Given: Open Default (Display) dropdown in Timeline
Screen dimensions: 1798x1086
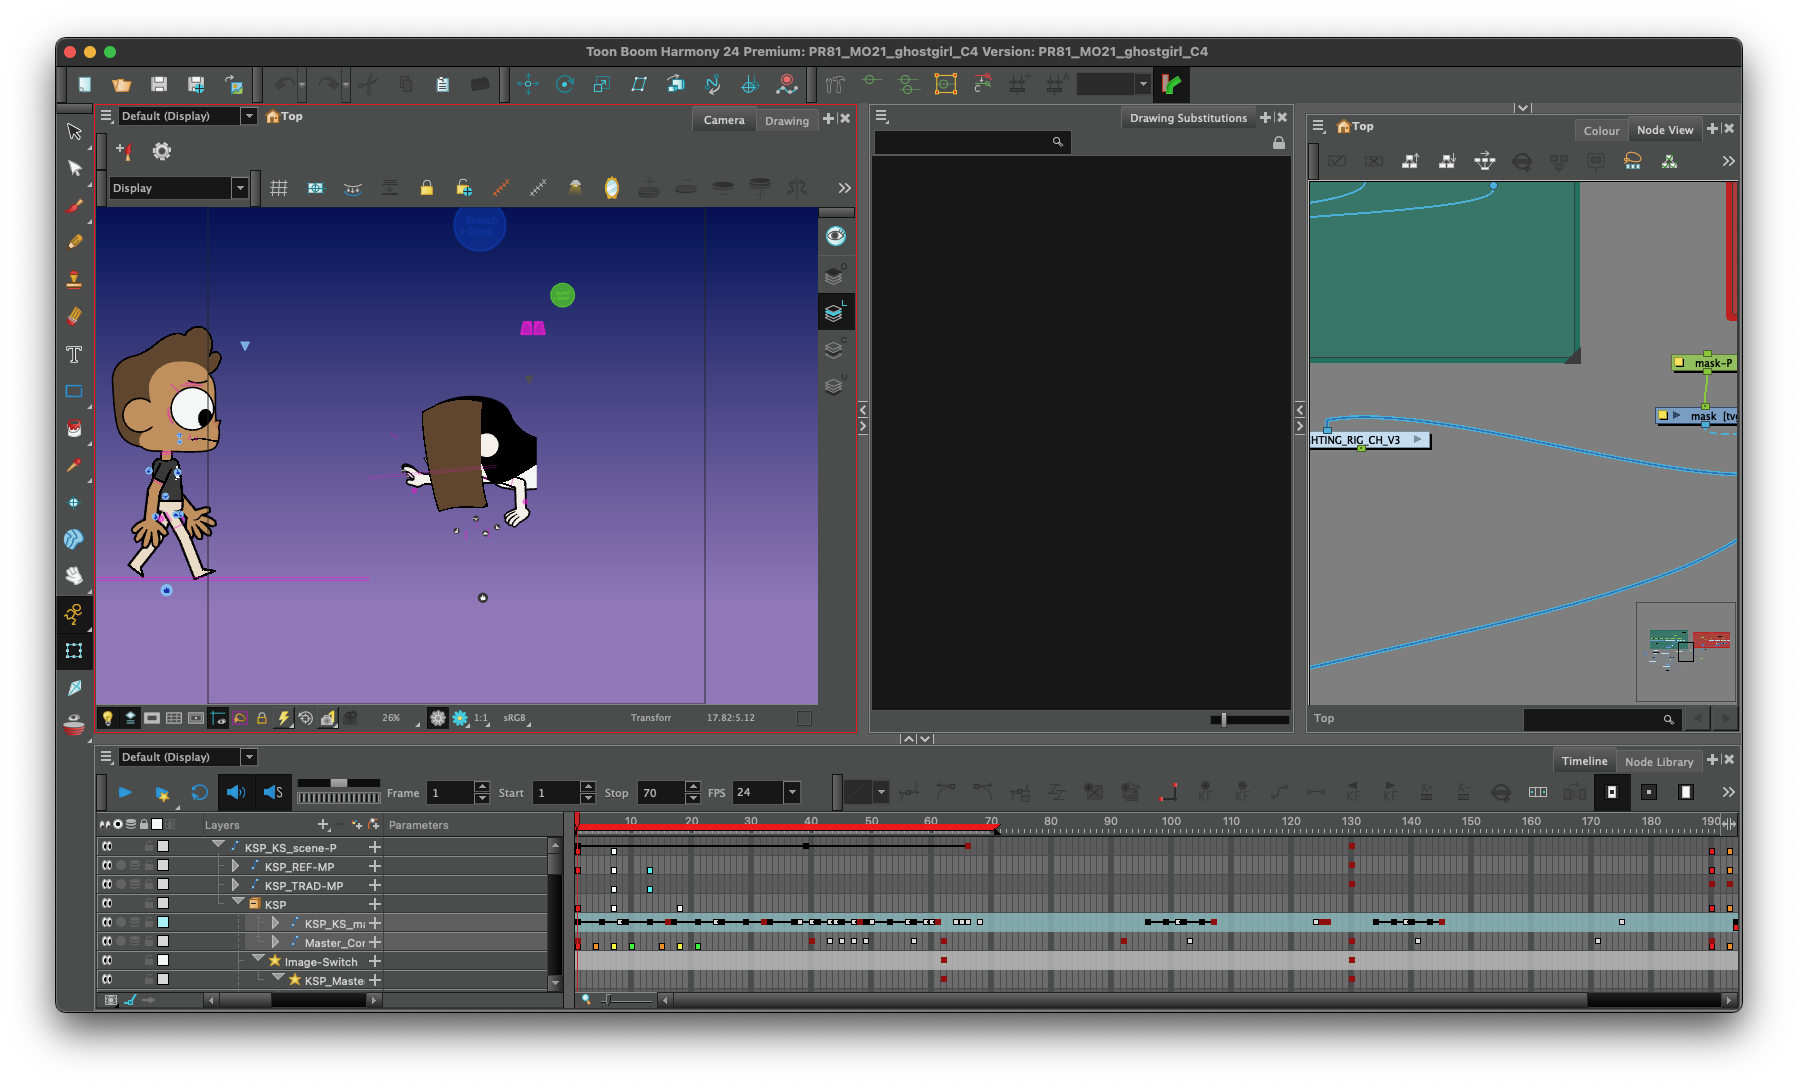Looking at the screenshot, I should pyautogui.click(x=249, y=757).
